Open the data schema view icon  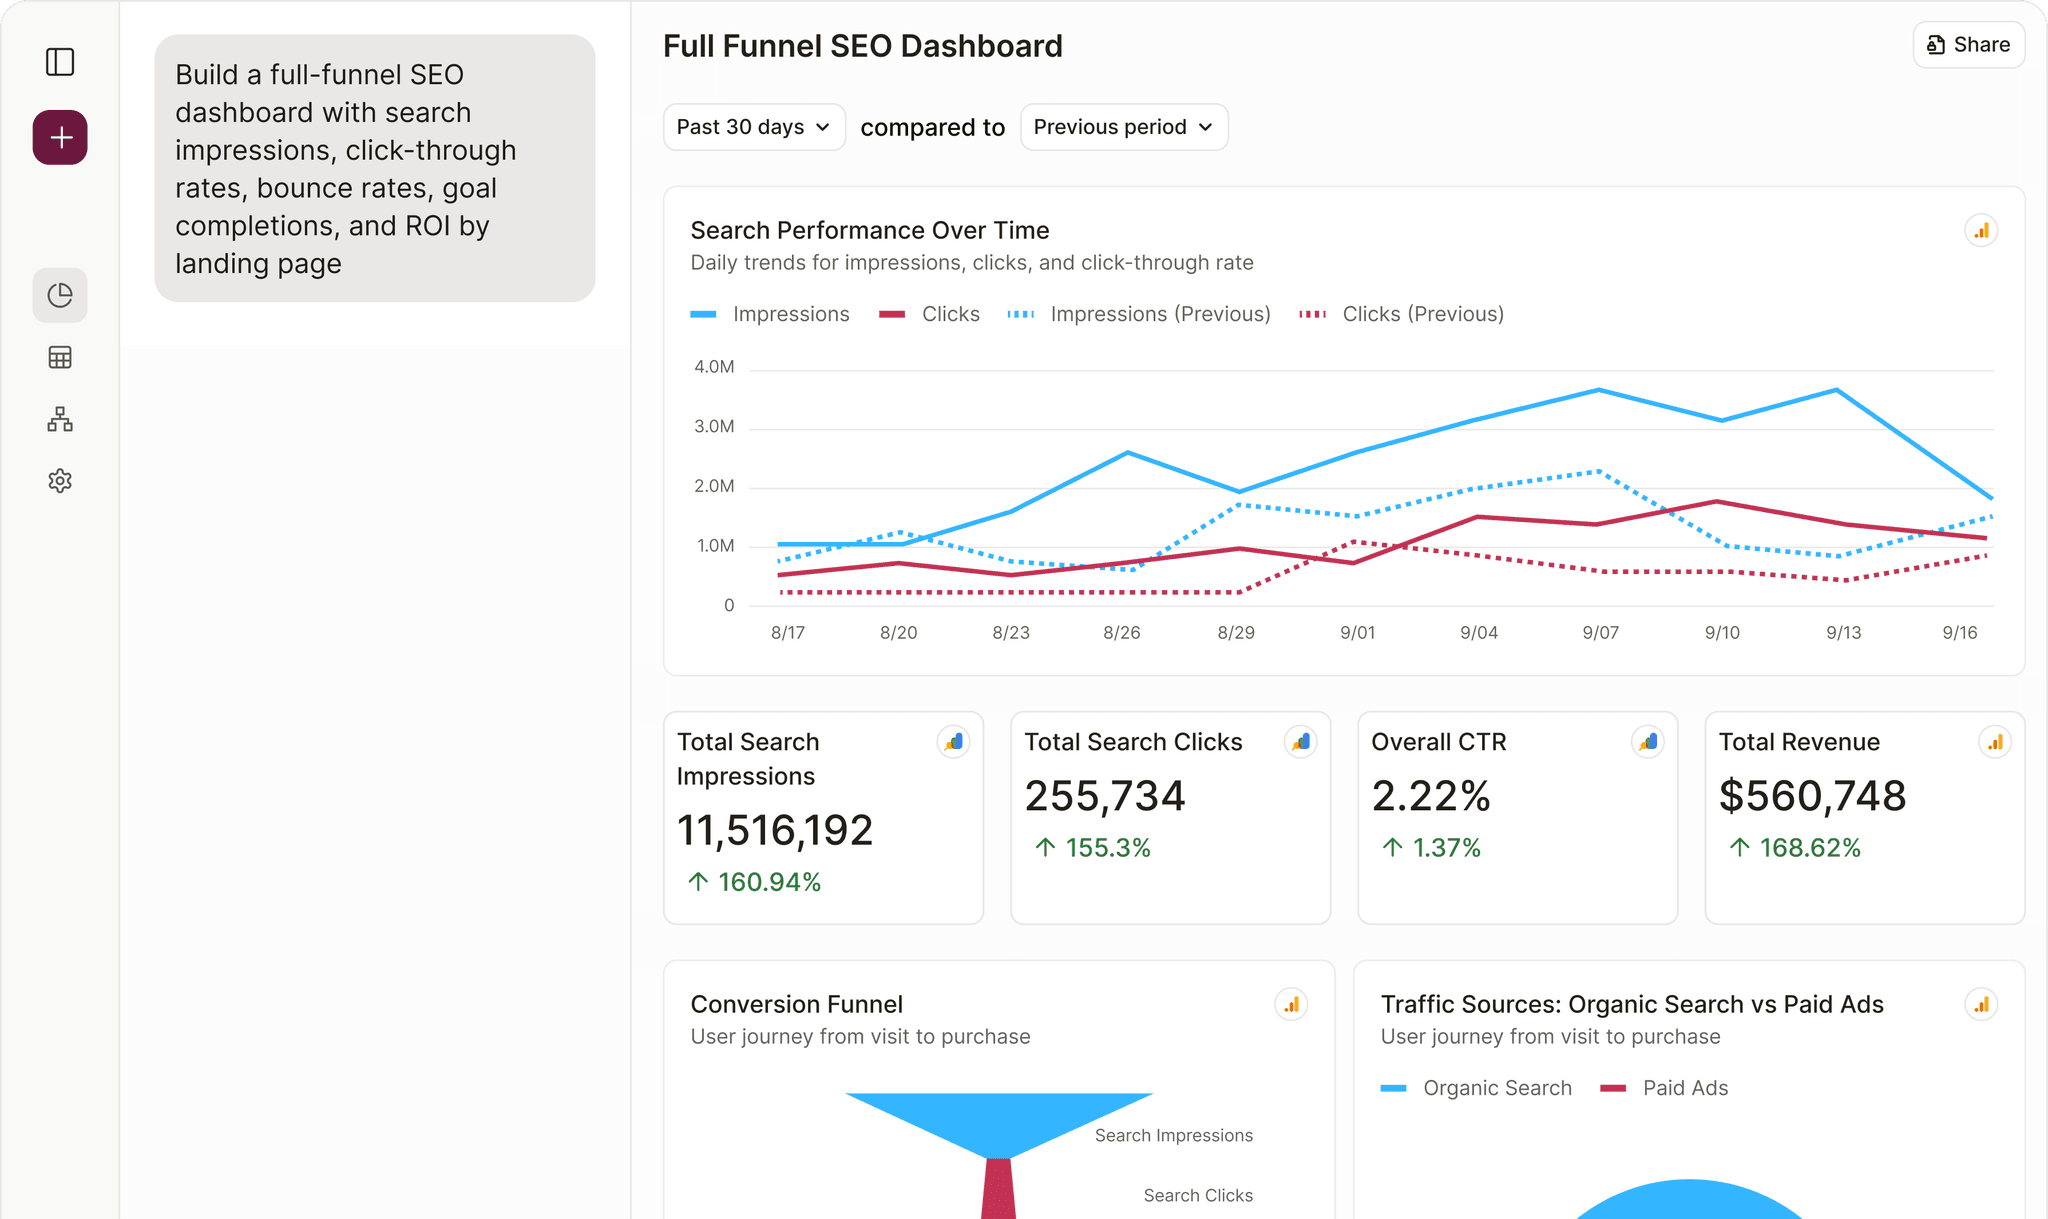(60, 419)
